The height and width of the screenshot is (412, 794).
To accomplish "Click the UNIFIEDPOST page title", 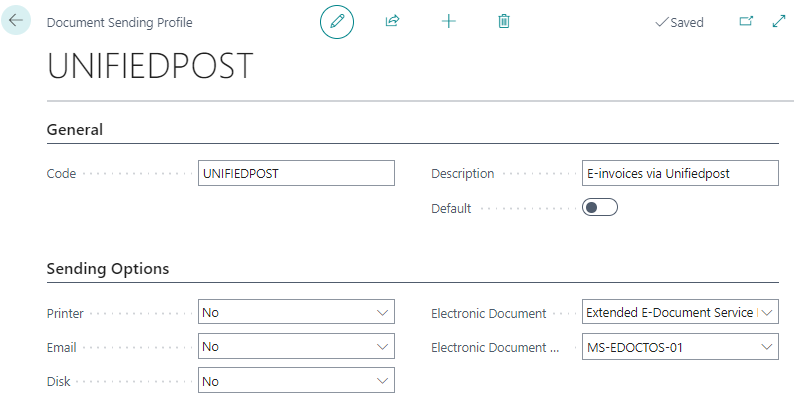I will pos(150,66).
